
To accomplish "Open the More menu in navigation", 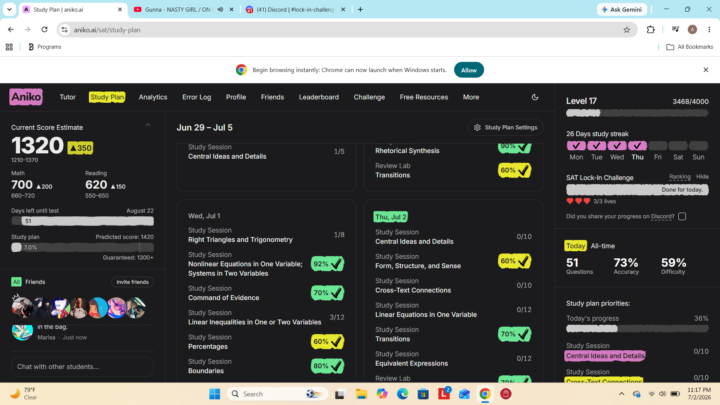I will click(x=471, y=97).
